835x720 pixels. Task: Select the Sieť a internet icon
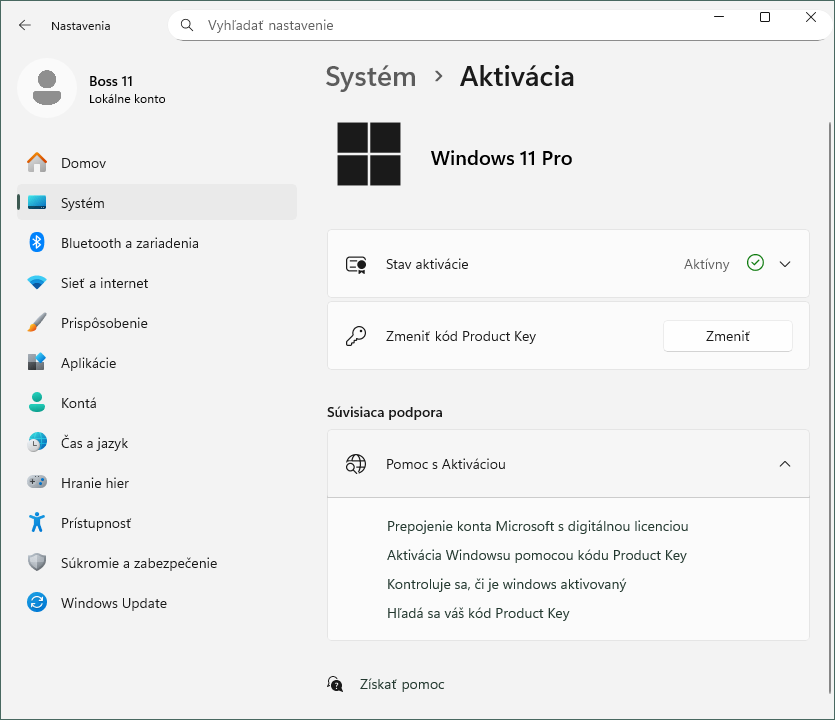click(x=38, y=283)
